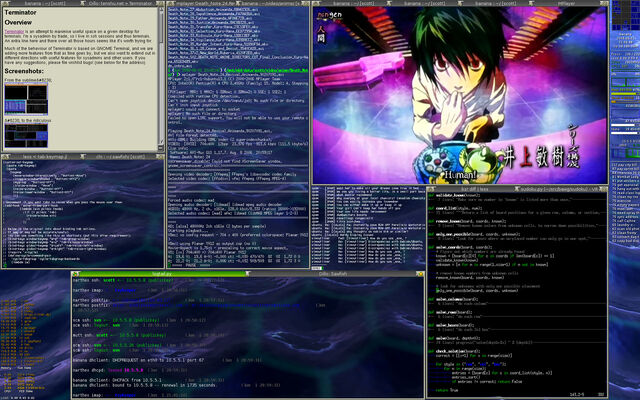Open the first Terminator screenshot thumbnail
The height and width of the screenshot is (400, 640).
pos(26,99)
